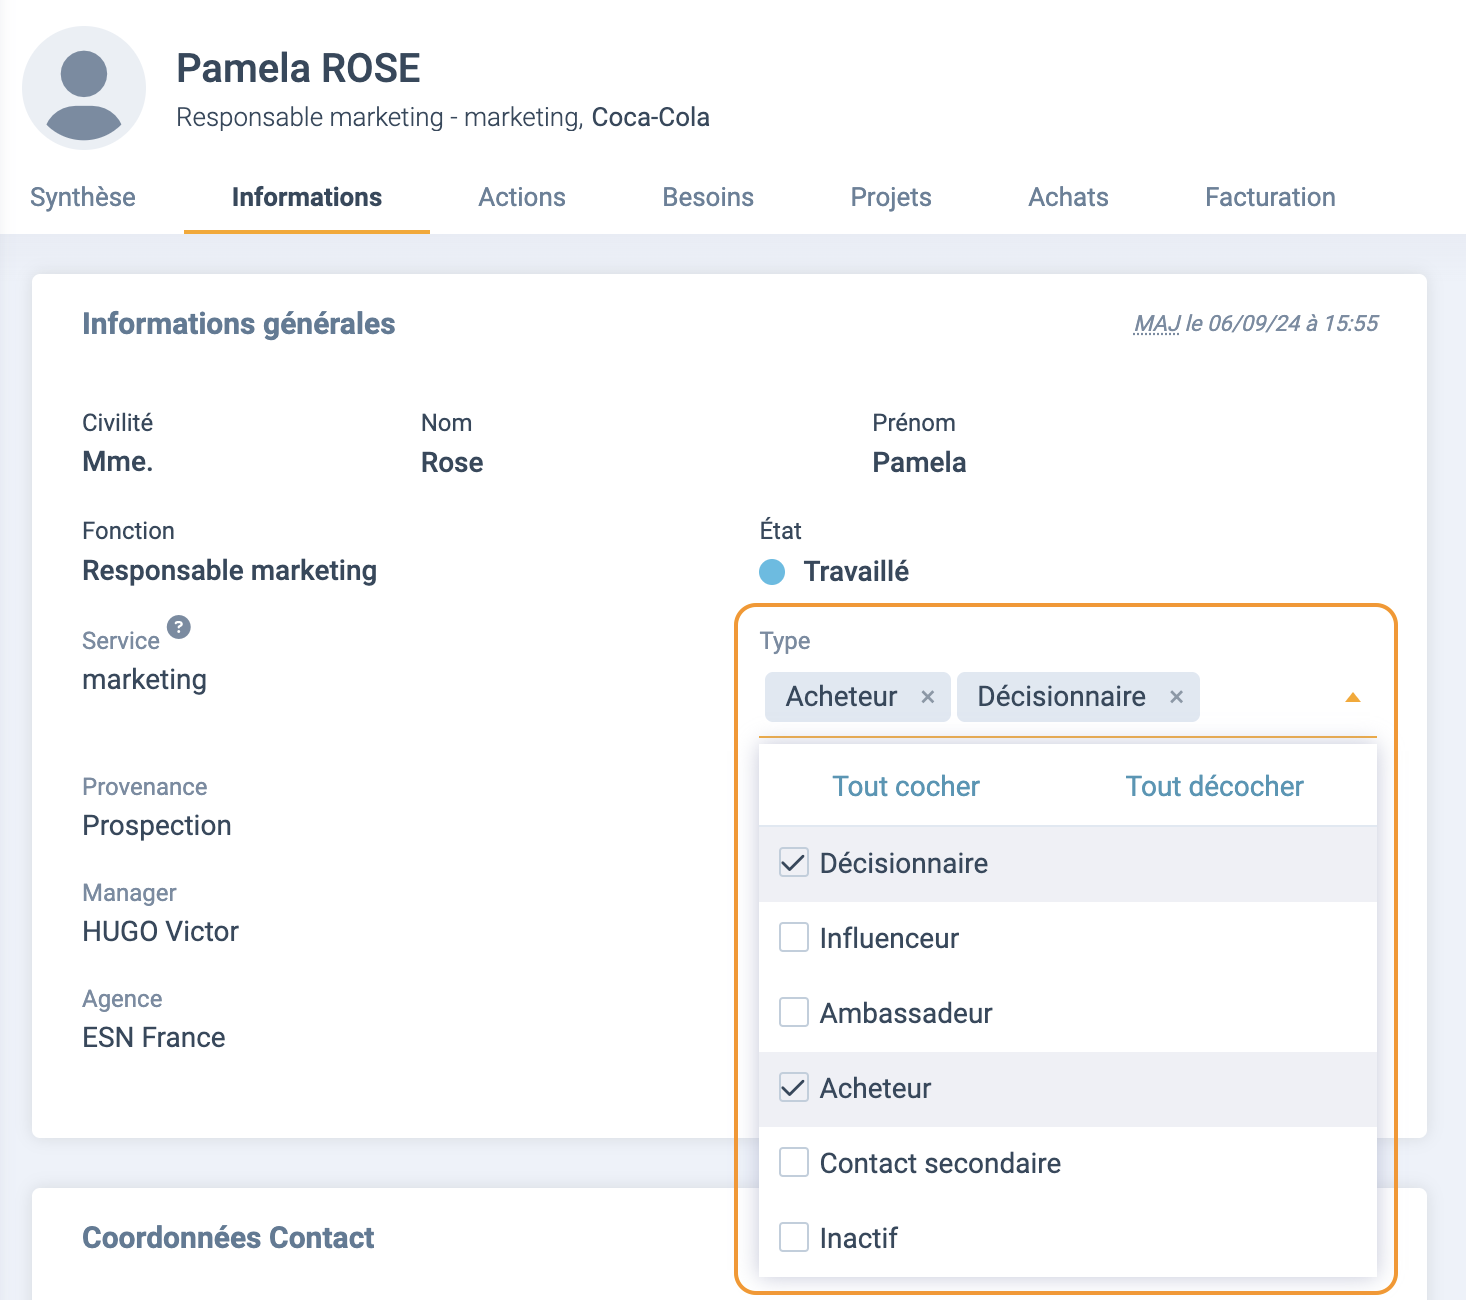This screenshot has height=1300, width=1466.
Task: Click the Travaillé state value
Action: (x=856, y=572)
